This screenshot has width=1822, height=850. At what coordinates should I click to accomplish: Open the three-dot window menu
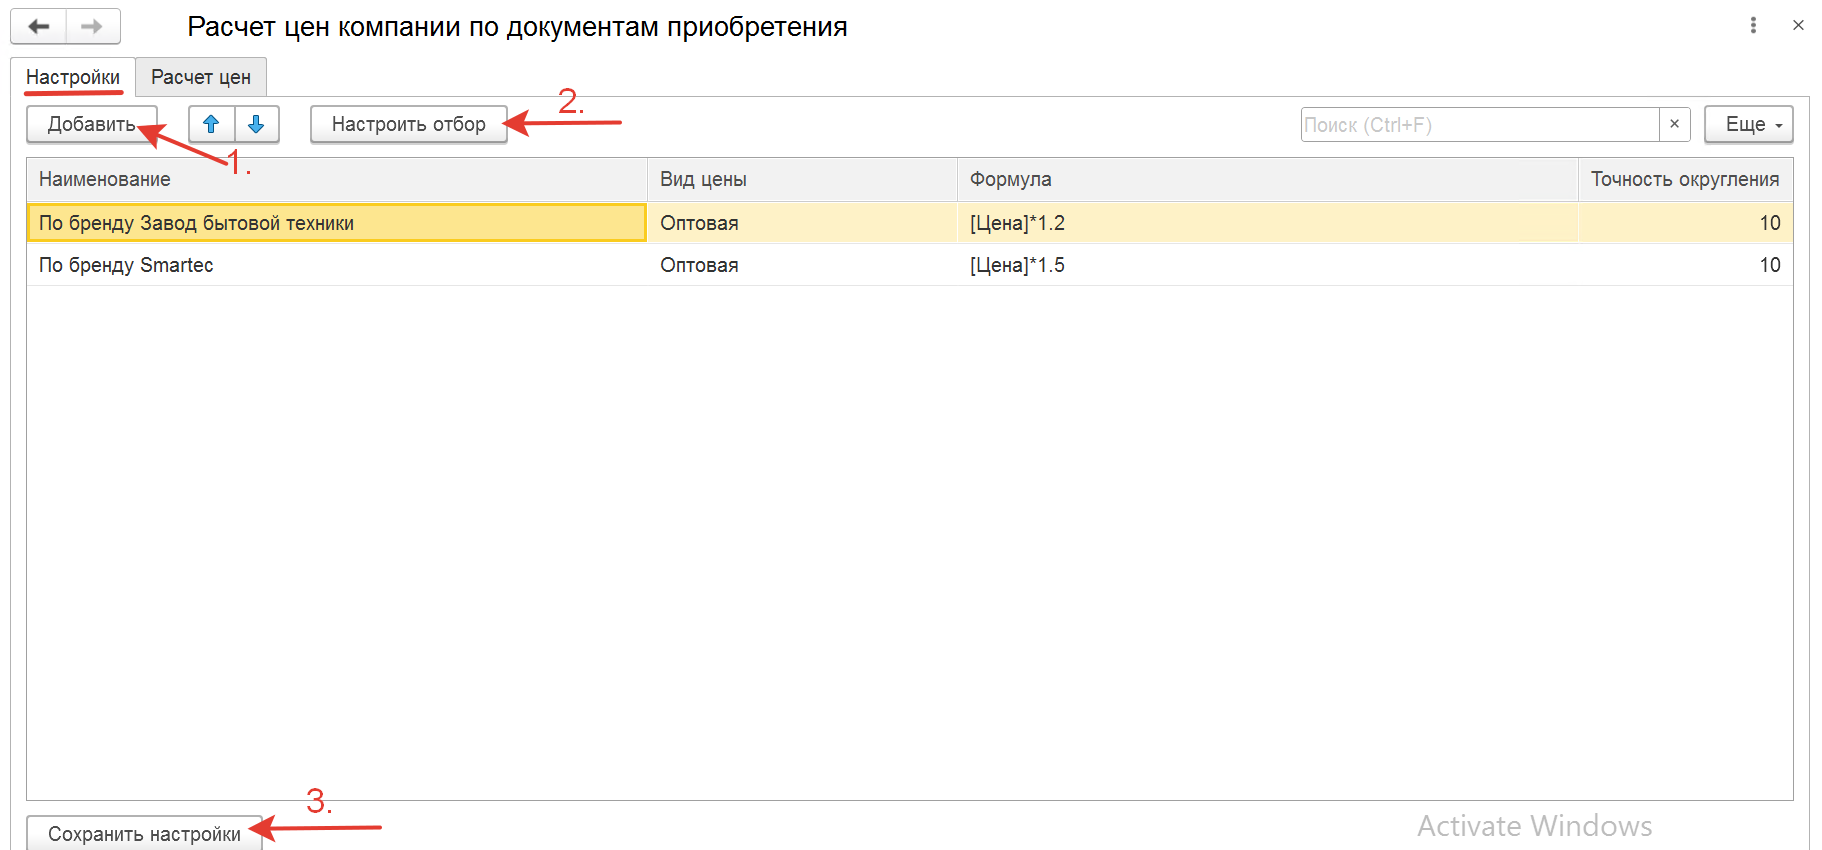pos(1753,25)
